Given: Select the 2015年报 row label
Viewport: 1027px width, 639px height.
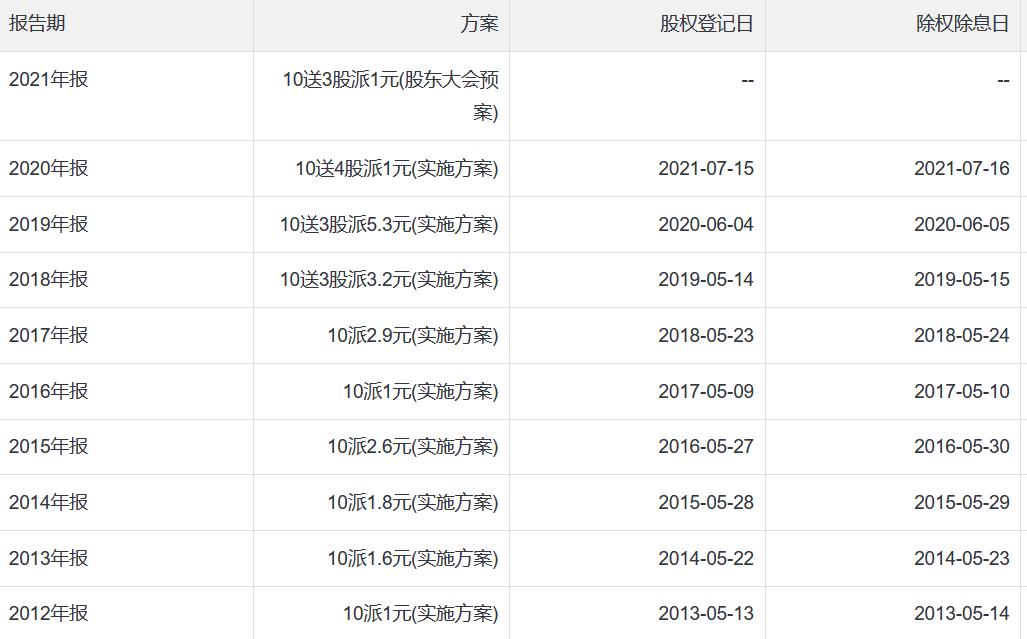Looking at the screenshot, I should [48, 446].
